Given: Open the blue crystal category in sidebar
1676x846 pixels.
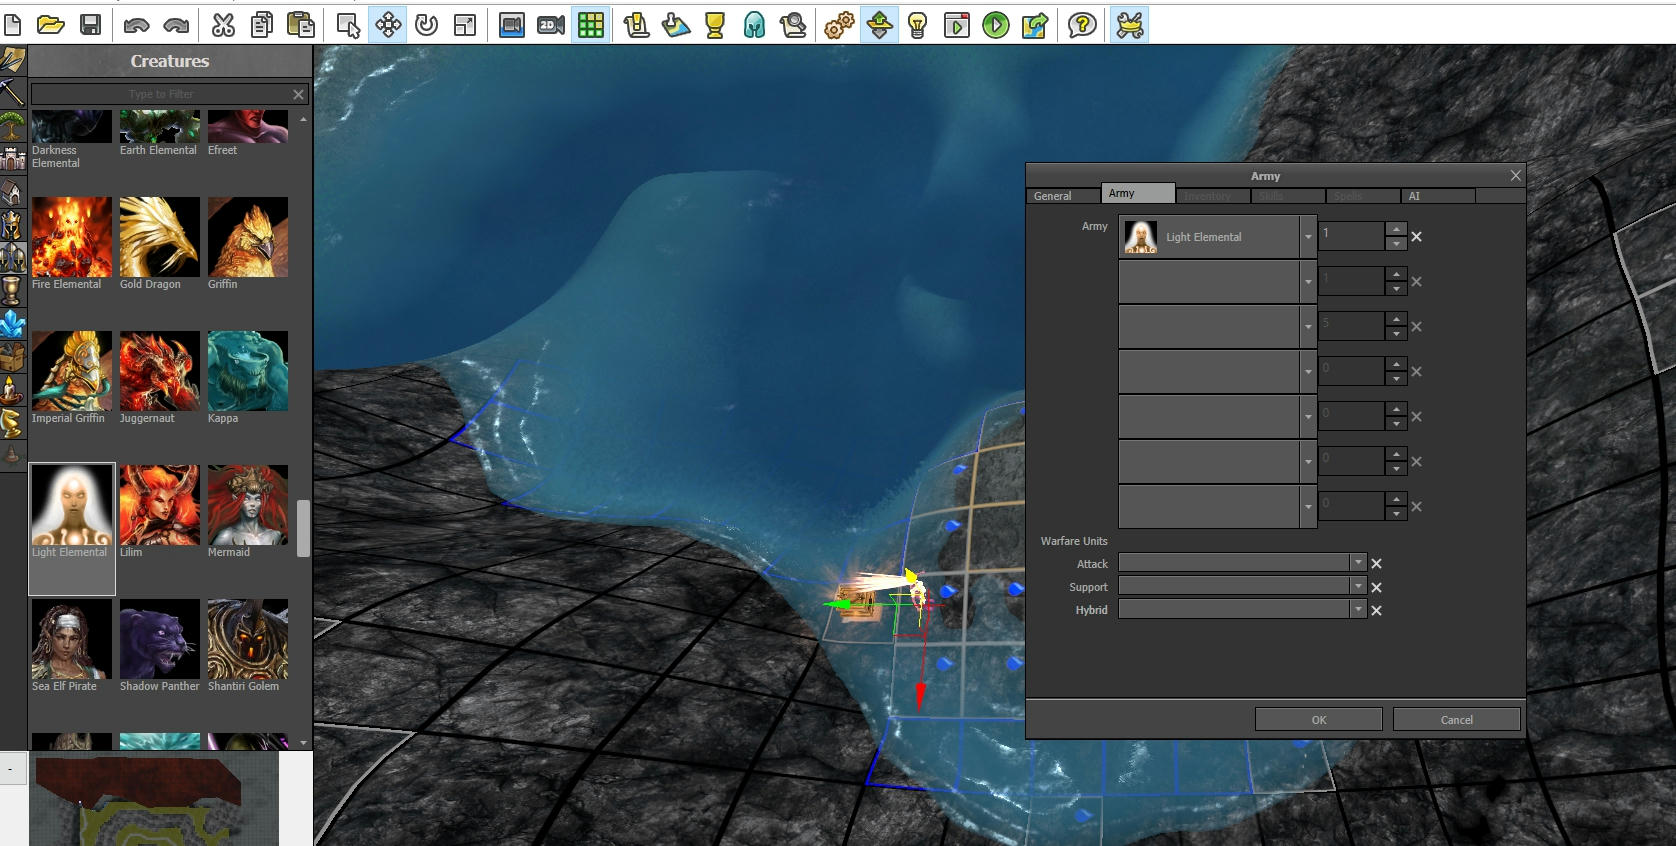Looking at the screenshot, I should [x=12, y=323].
